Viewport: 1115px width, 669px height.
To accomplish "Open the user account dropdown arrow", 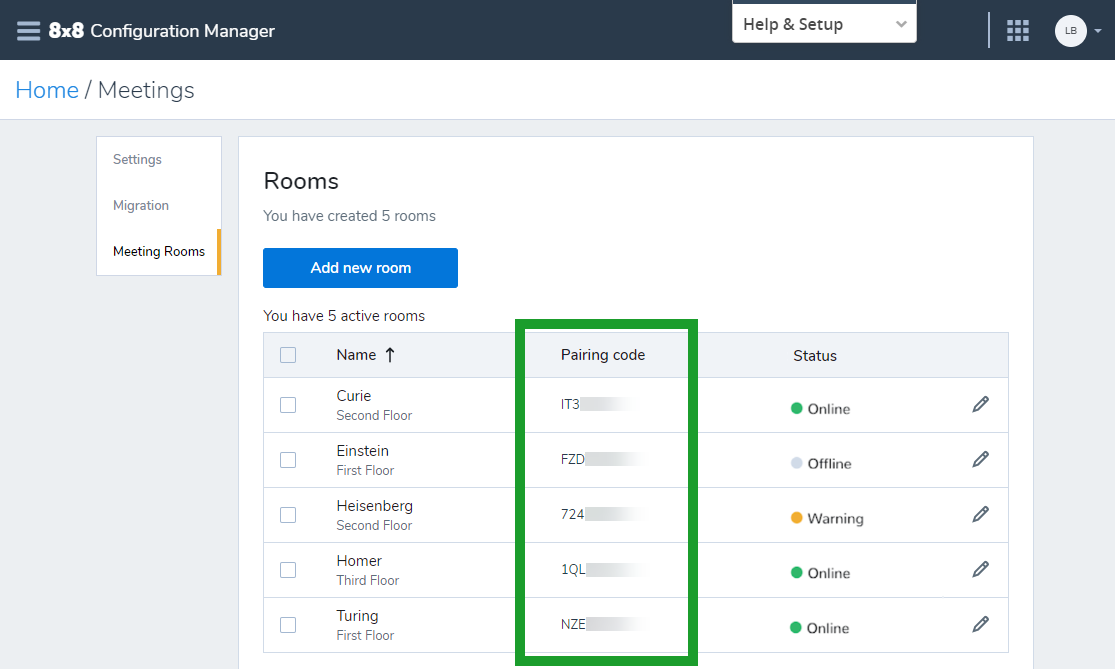I will (x=1098, y=31).
